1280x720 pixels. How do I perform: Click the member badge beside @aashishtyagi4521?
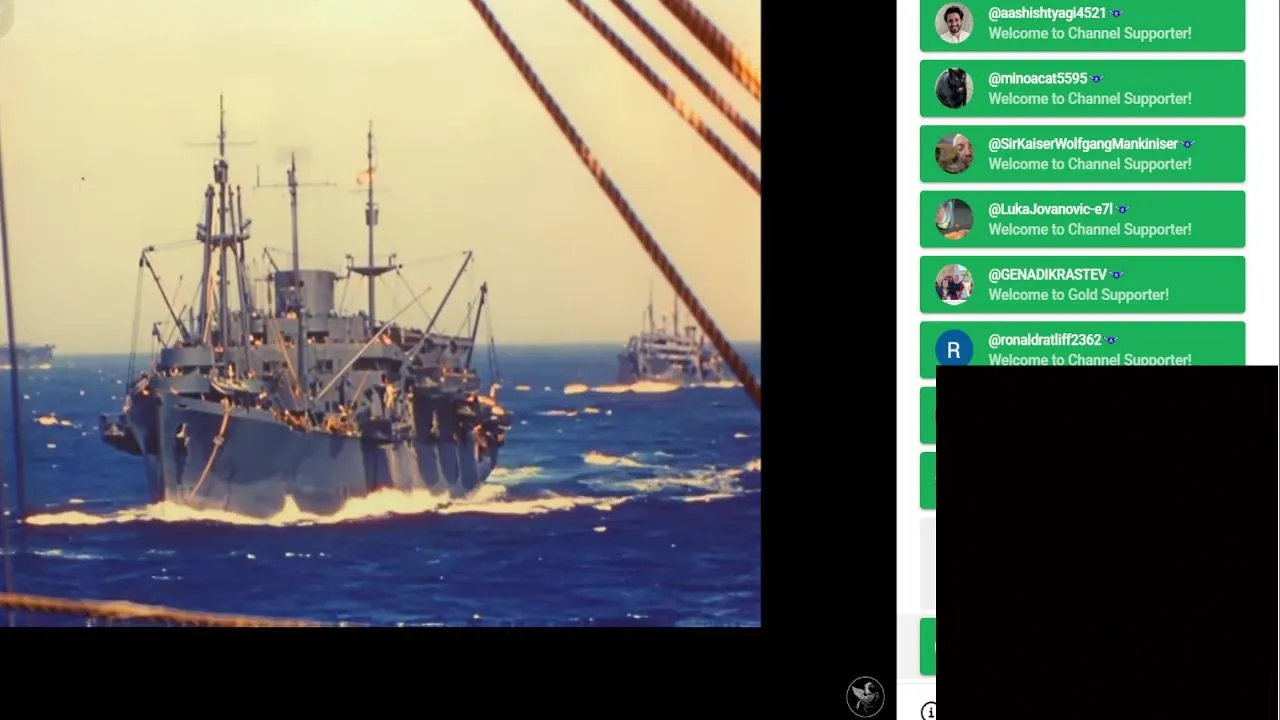click(x=1117, y=13)
